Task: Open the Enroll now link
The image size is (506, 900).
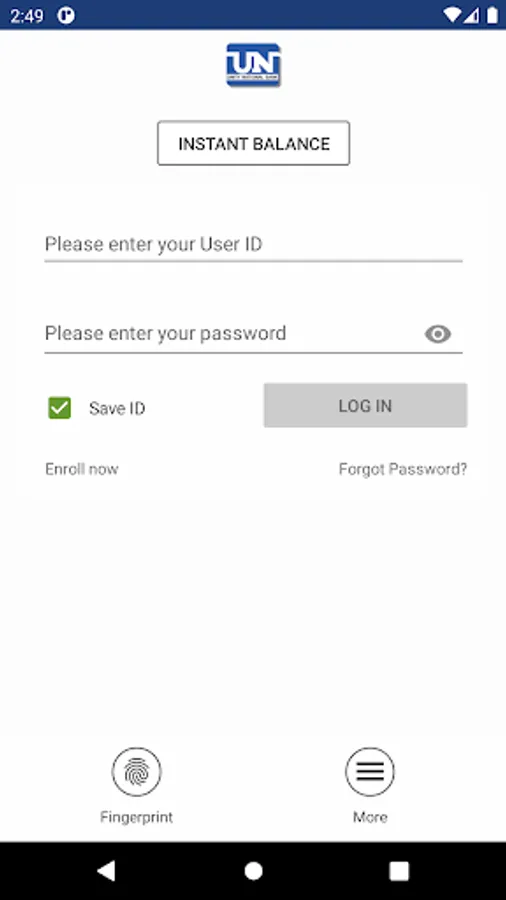Action: point(82,469)
